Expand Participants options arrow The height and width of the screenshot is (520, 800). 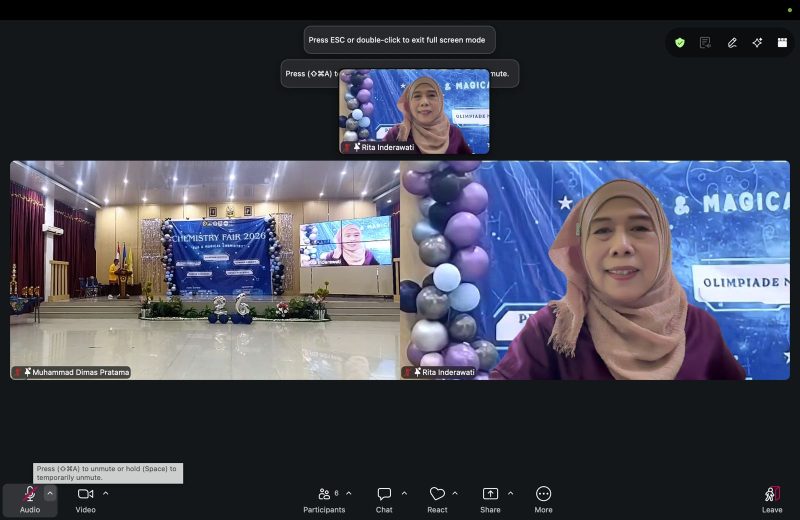(x=349, y=493)
